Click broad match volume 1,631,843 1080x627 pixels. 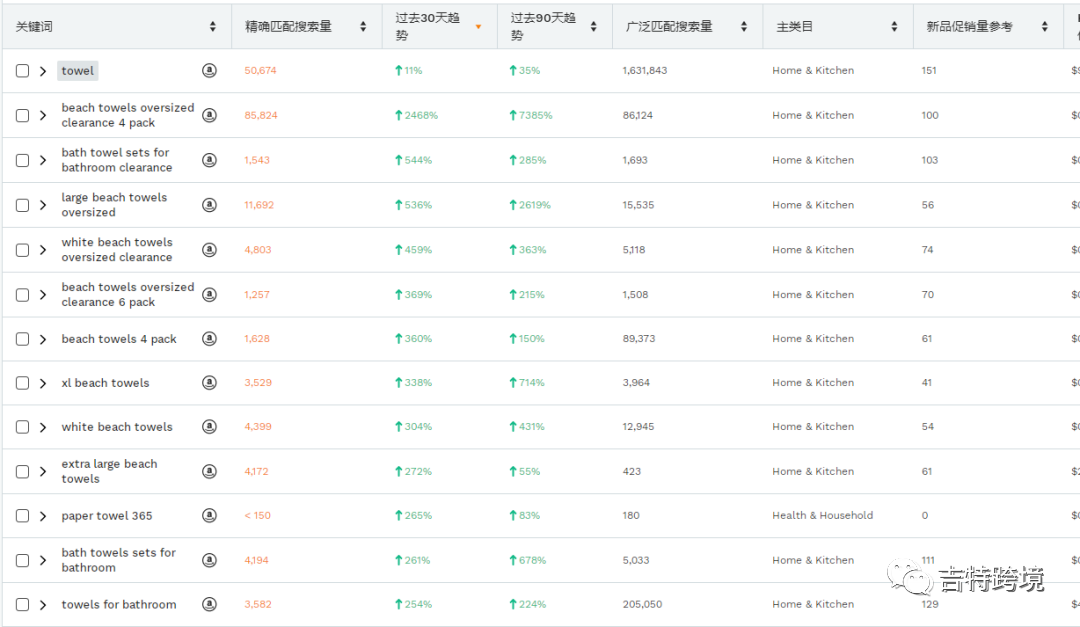tap(645, 70)
